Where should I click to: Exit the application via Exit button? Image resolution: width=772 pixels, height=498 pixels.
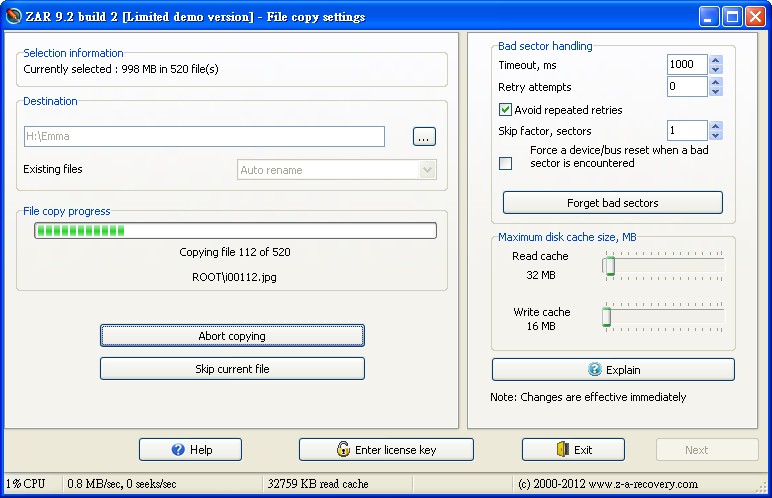pos(573,449)
